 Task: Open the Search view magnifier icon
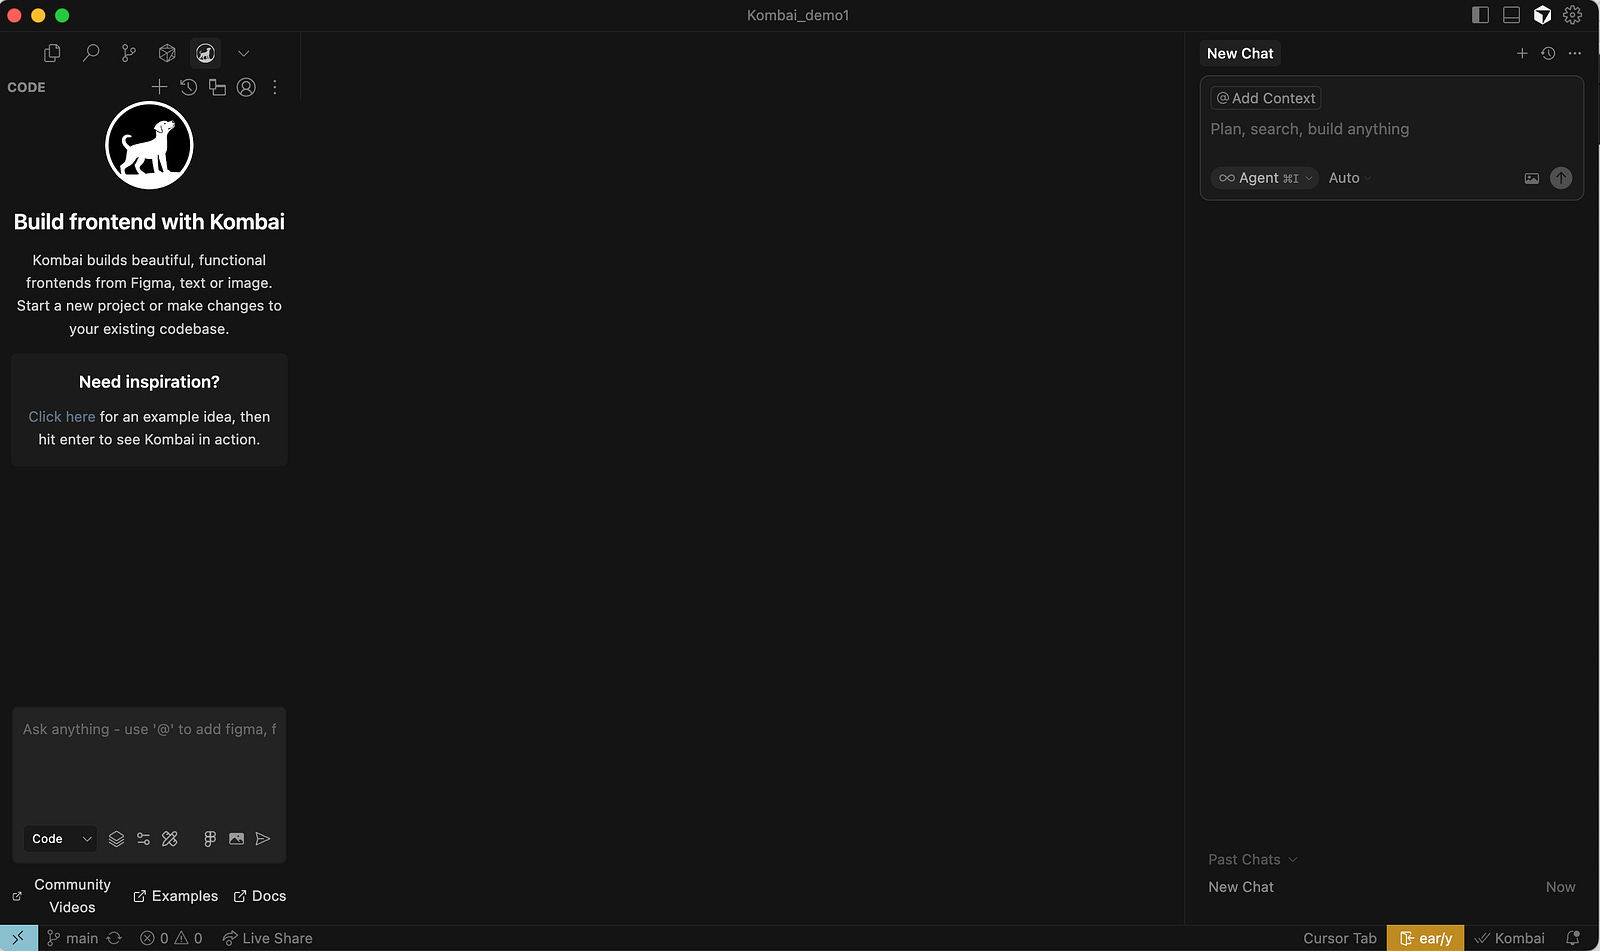(x=91, y=53)
